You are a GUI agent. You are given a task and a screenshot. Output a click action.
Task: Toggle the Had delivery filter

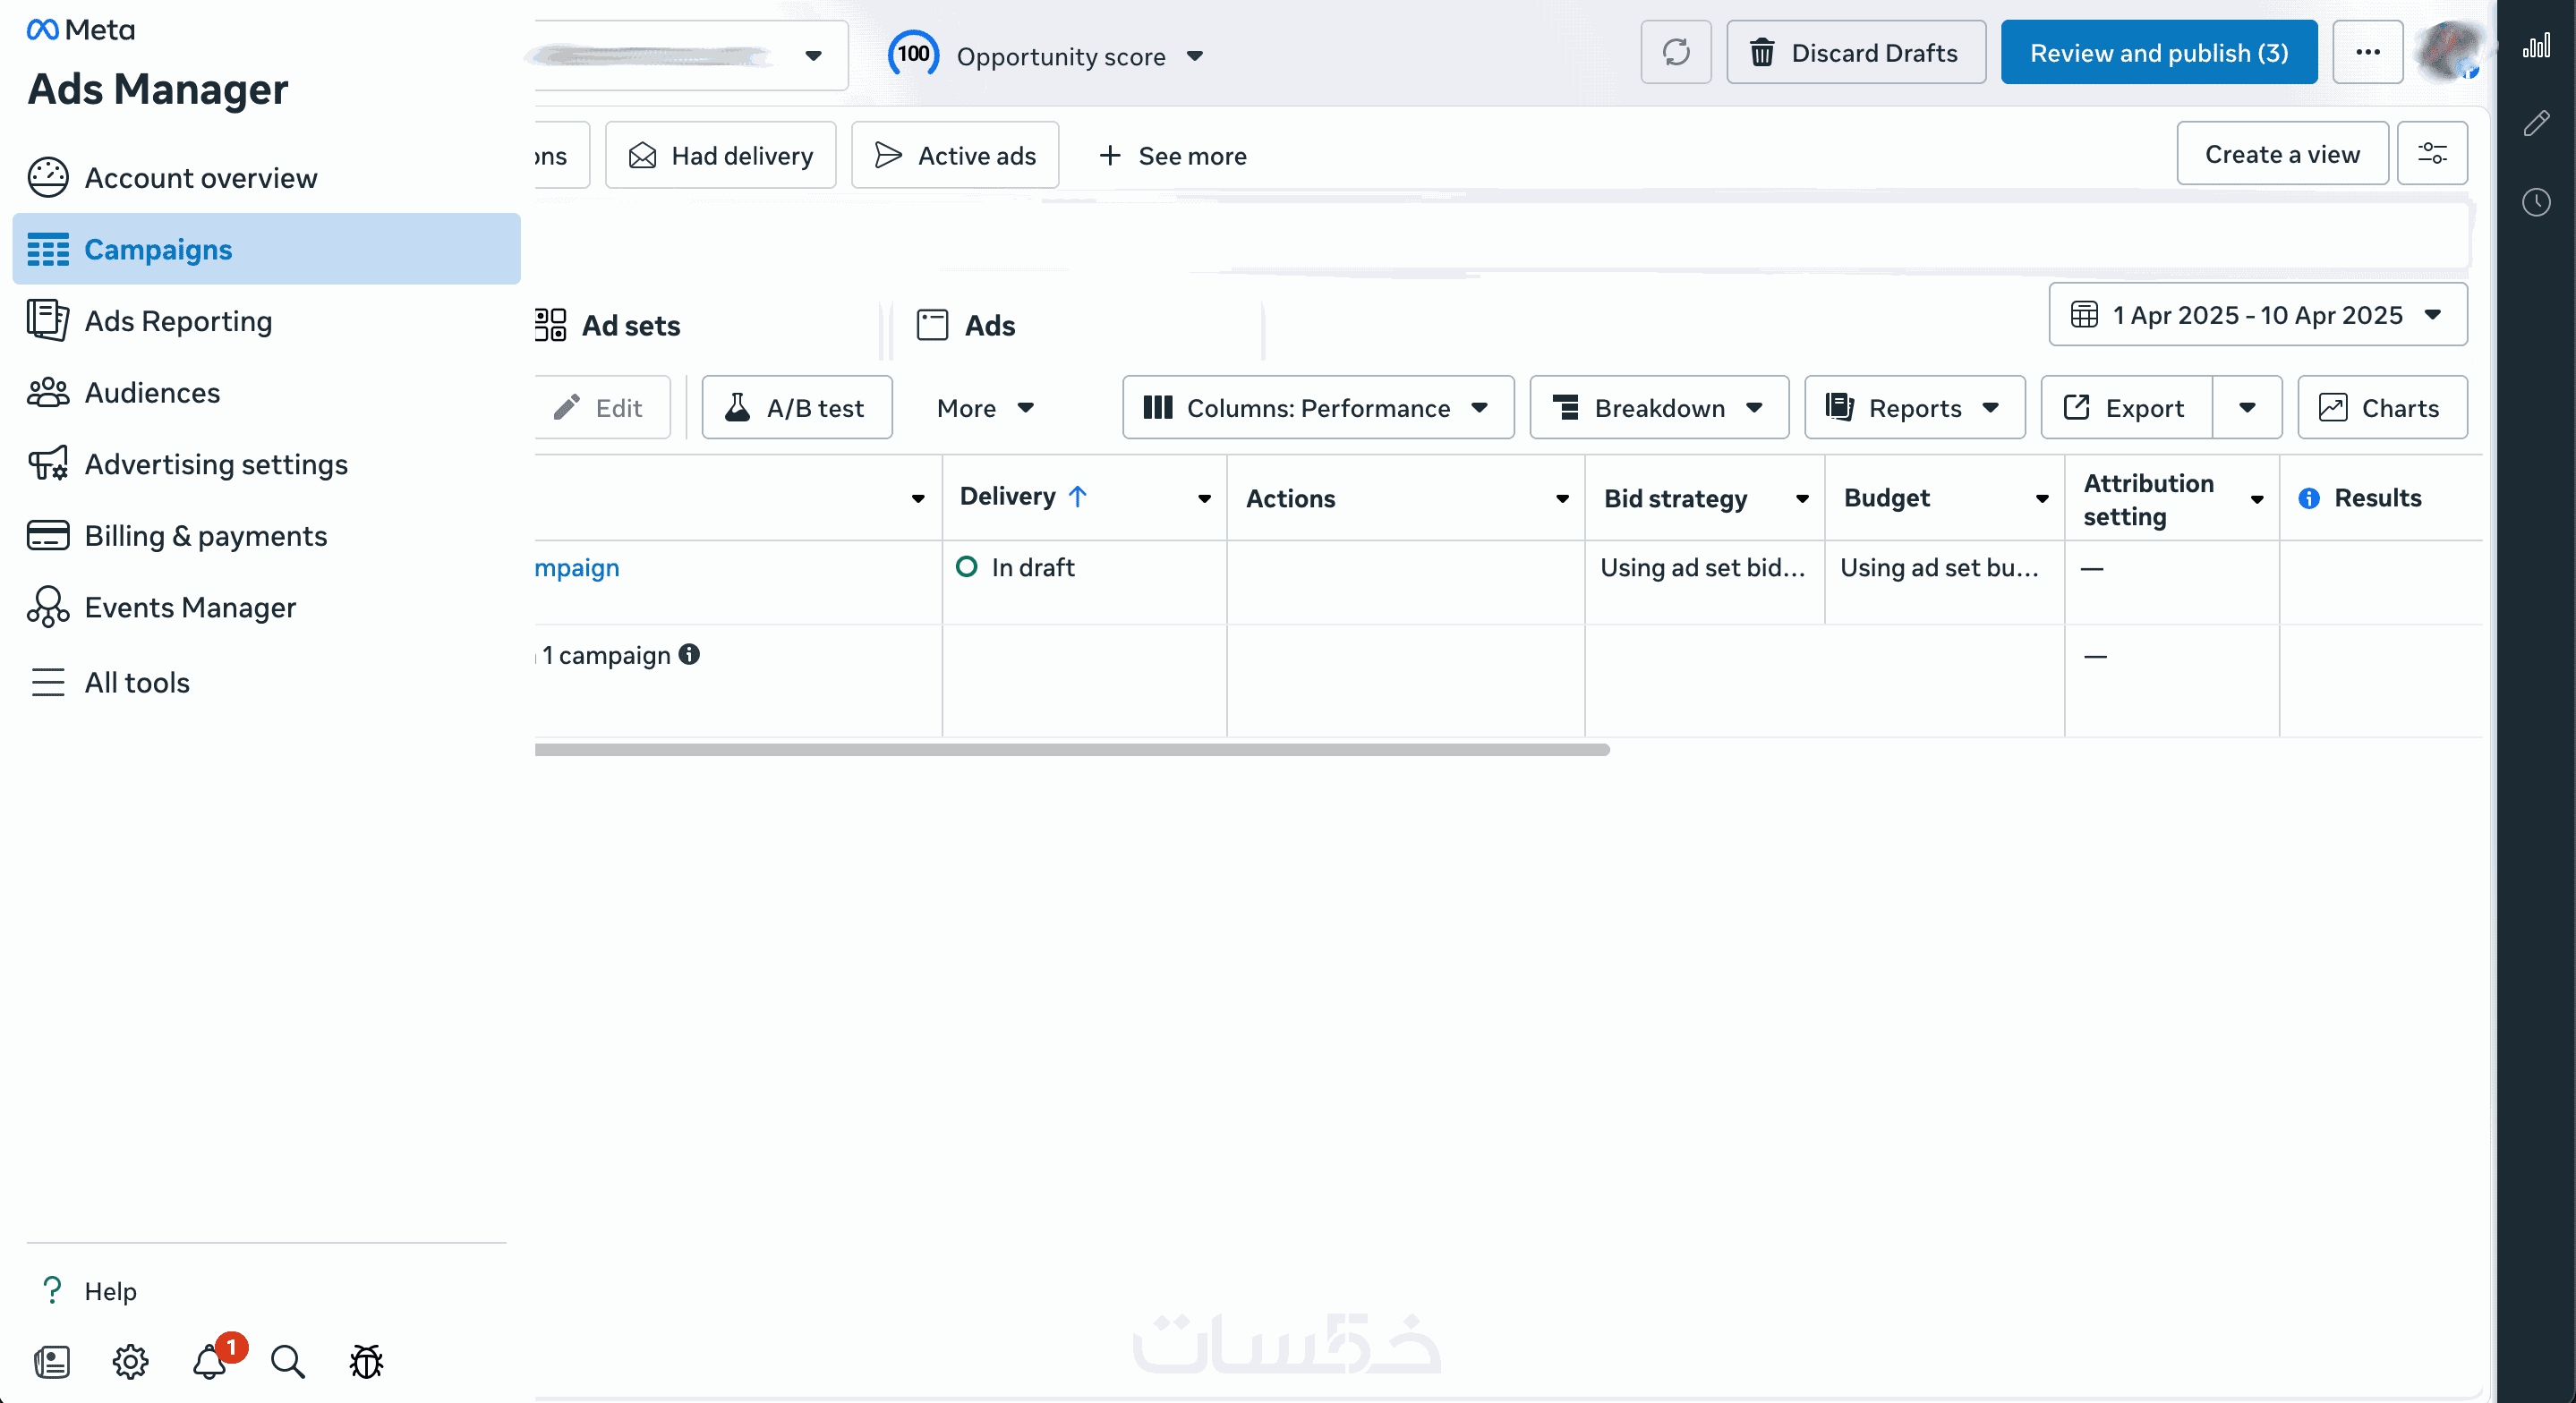pos(720,156)
